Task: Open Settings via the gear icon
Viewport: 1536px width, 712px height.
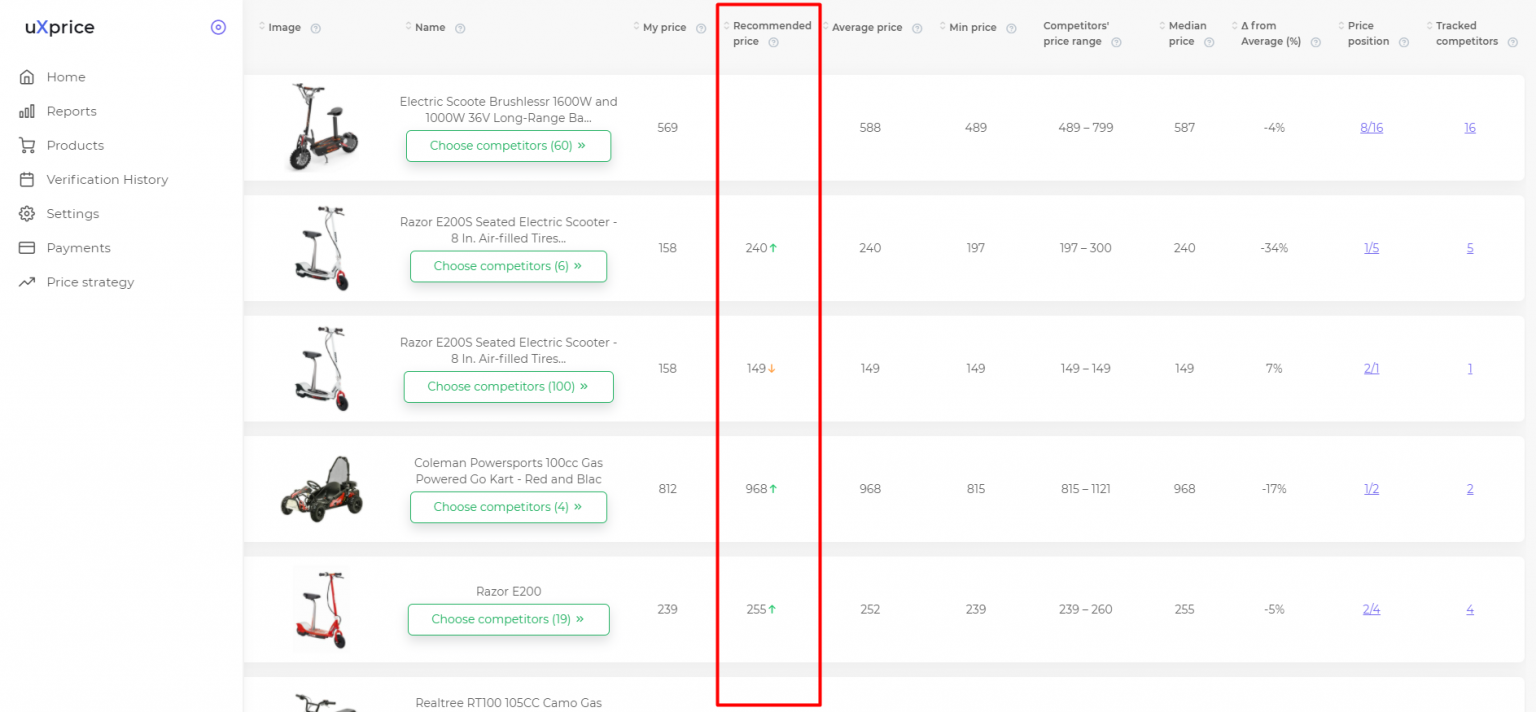Action: tap(29, 213)
